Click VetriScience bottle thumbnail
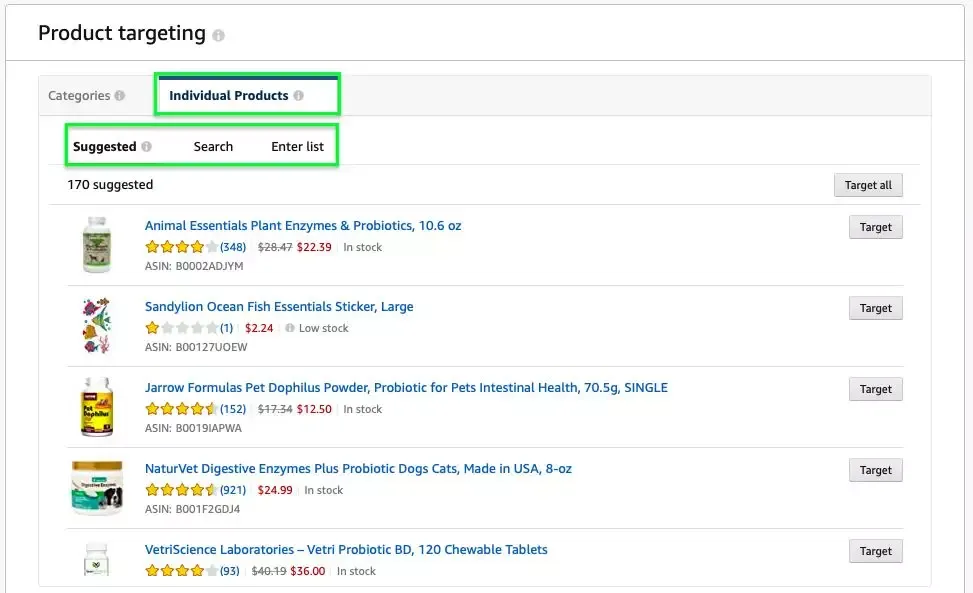The width and height of the screenshot is (973, 593). coord(96,559)
